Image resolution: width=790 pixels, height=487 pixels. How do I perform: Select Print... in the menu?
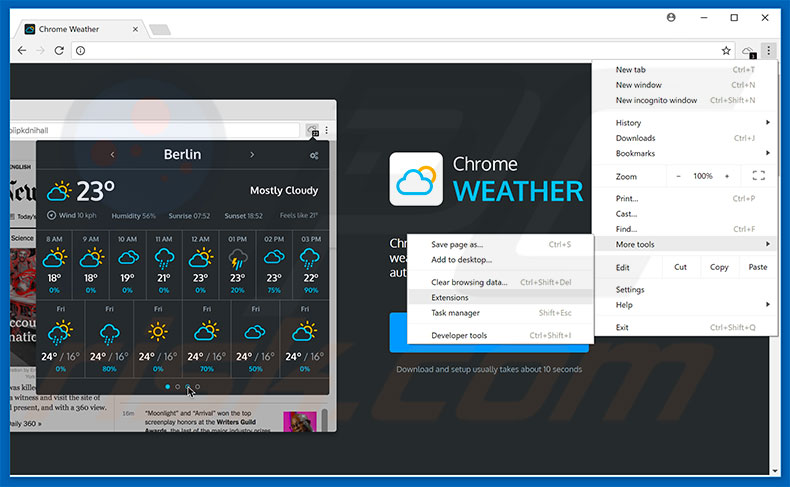[685, 198]
